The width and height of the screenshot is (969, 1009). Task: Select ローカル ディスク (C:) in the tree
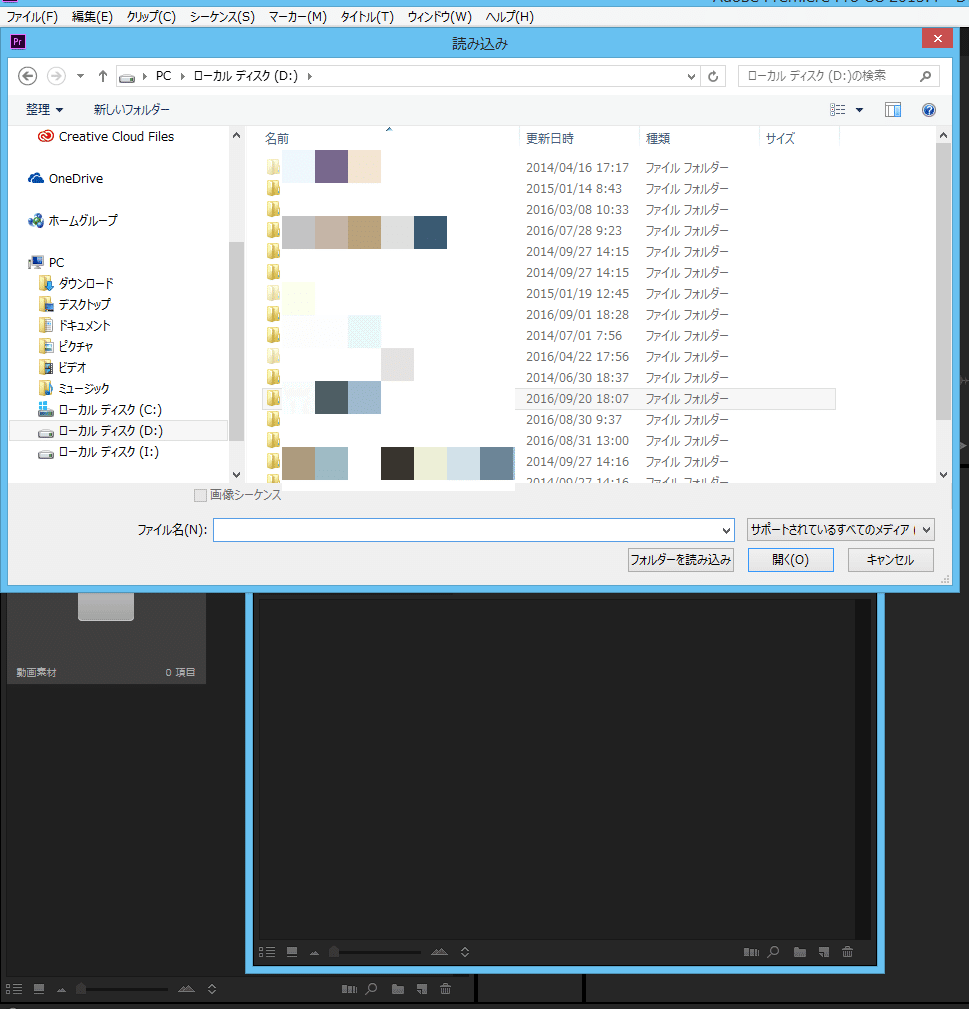[100, 410]
